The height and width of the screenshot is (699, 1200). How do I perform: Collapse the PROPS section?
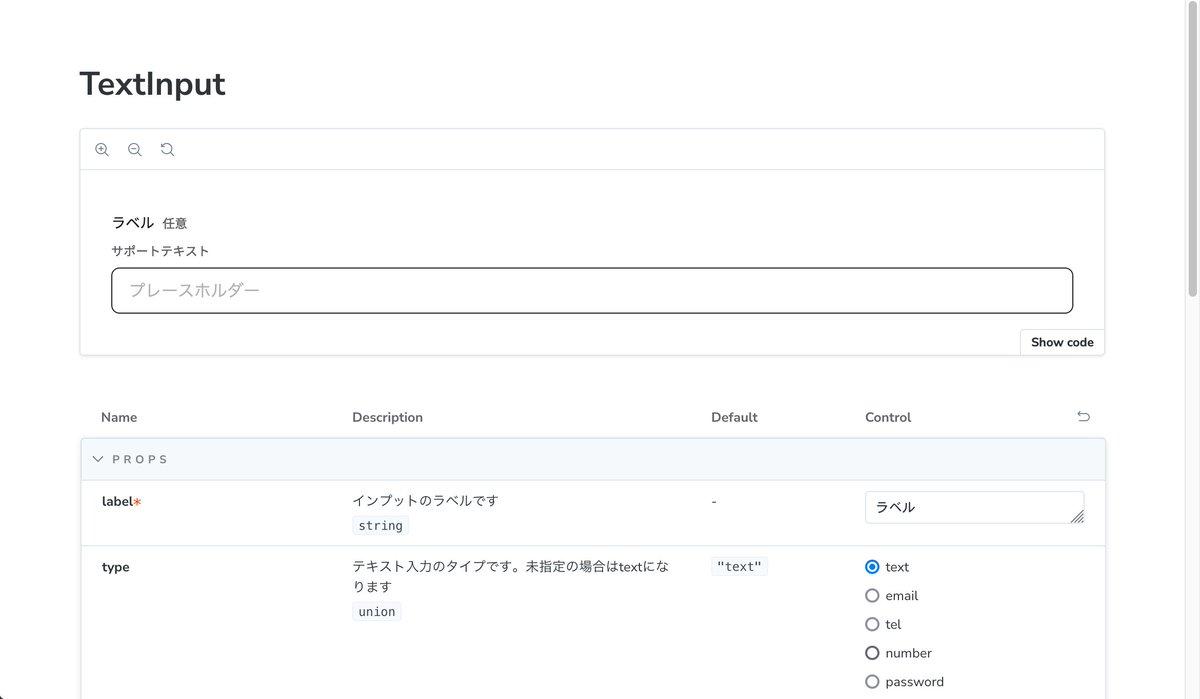98,458
